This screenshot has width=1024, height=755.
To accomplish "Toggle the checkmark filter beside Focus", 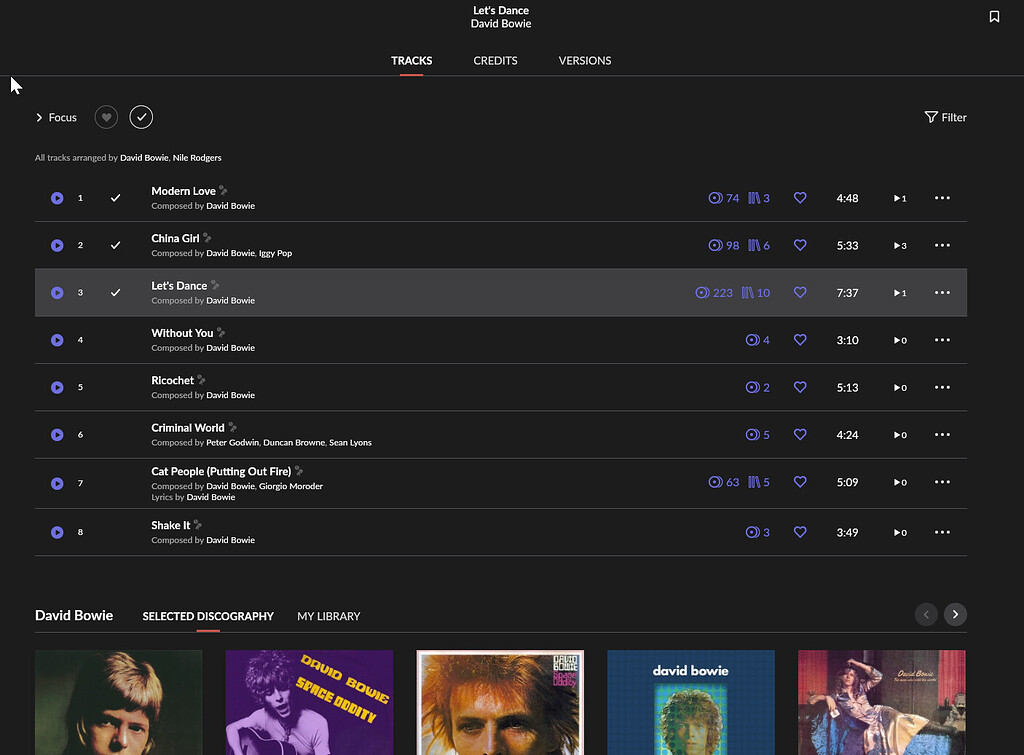I will (x=141, y=117).
